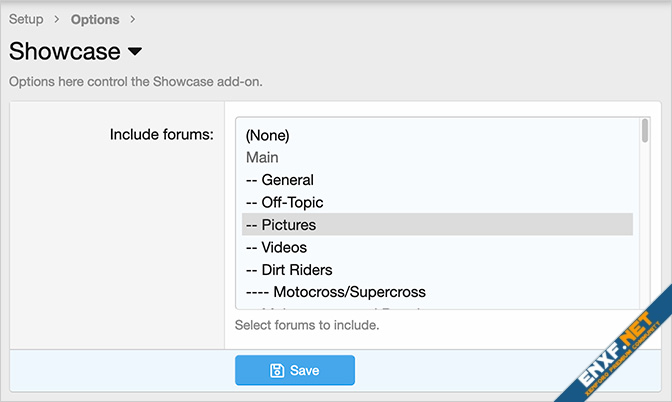Choose the Off-Topic forum entry
Screen dimensions: 672x402
[x=284, y=202]
